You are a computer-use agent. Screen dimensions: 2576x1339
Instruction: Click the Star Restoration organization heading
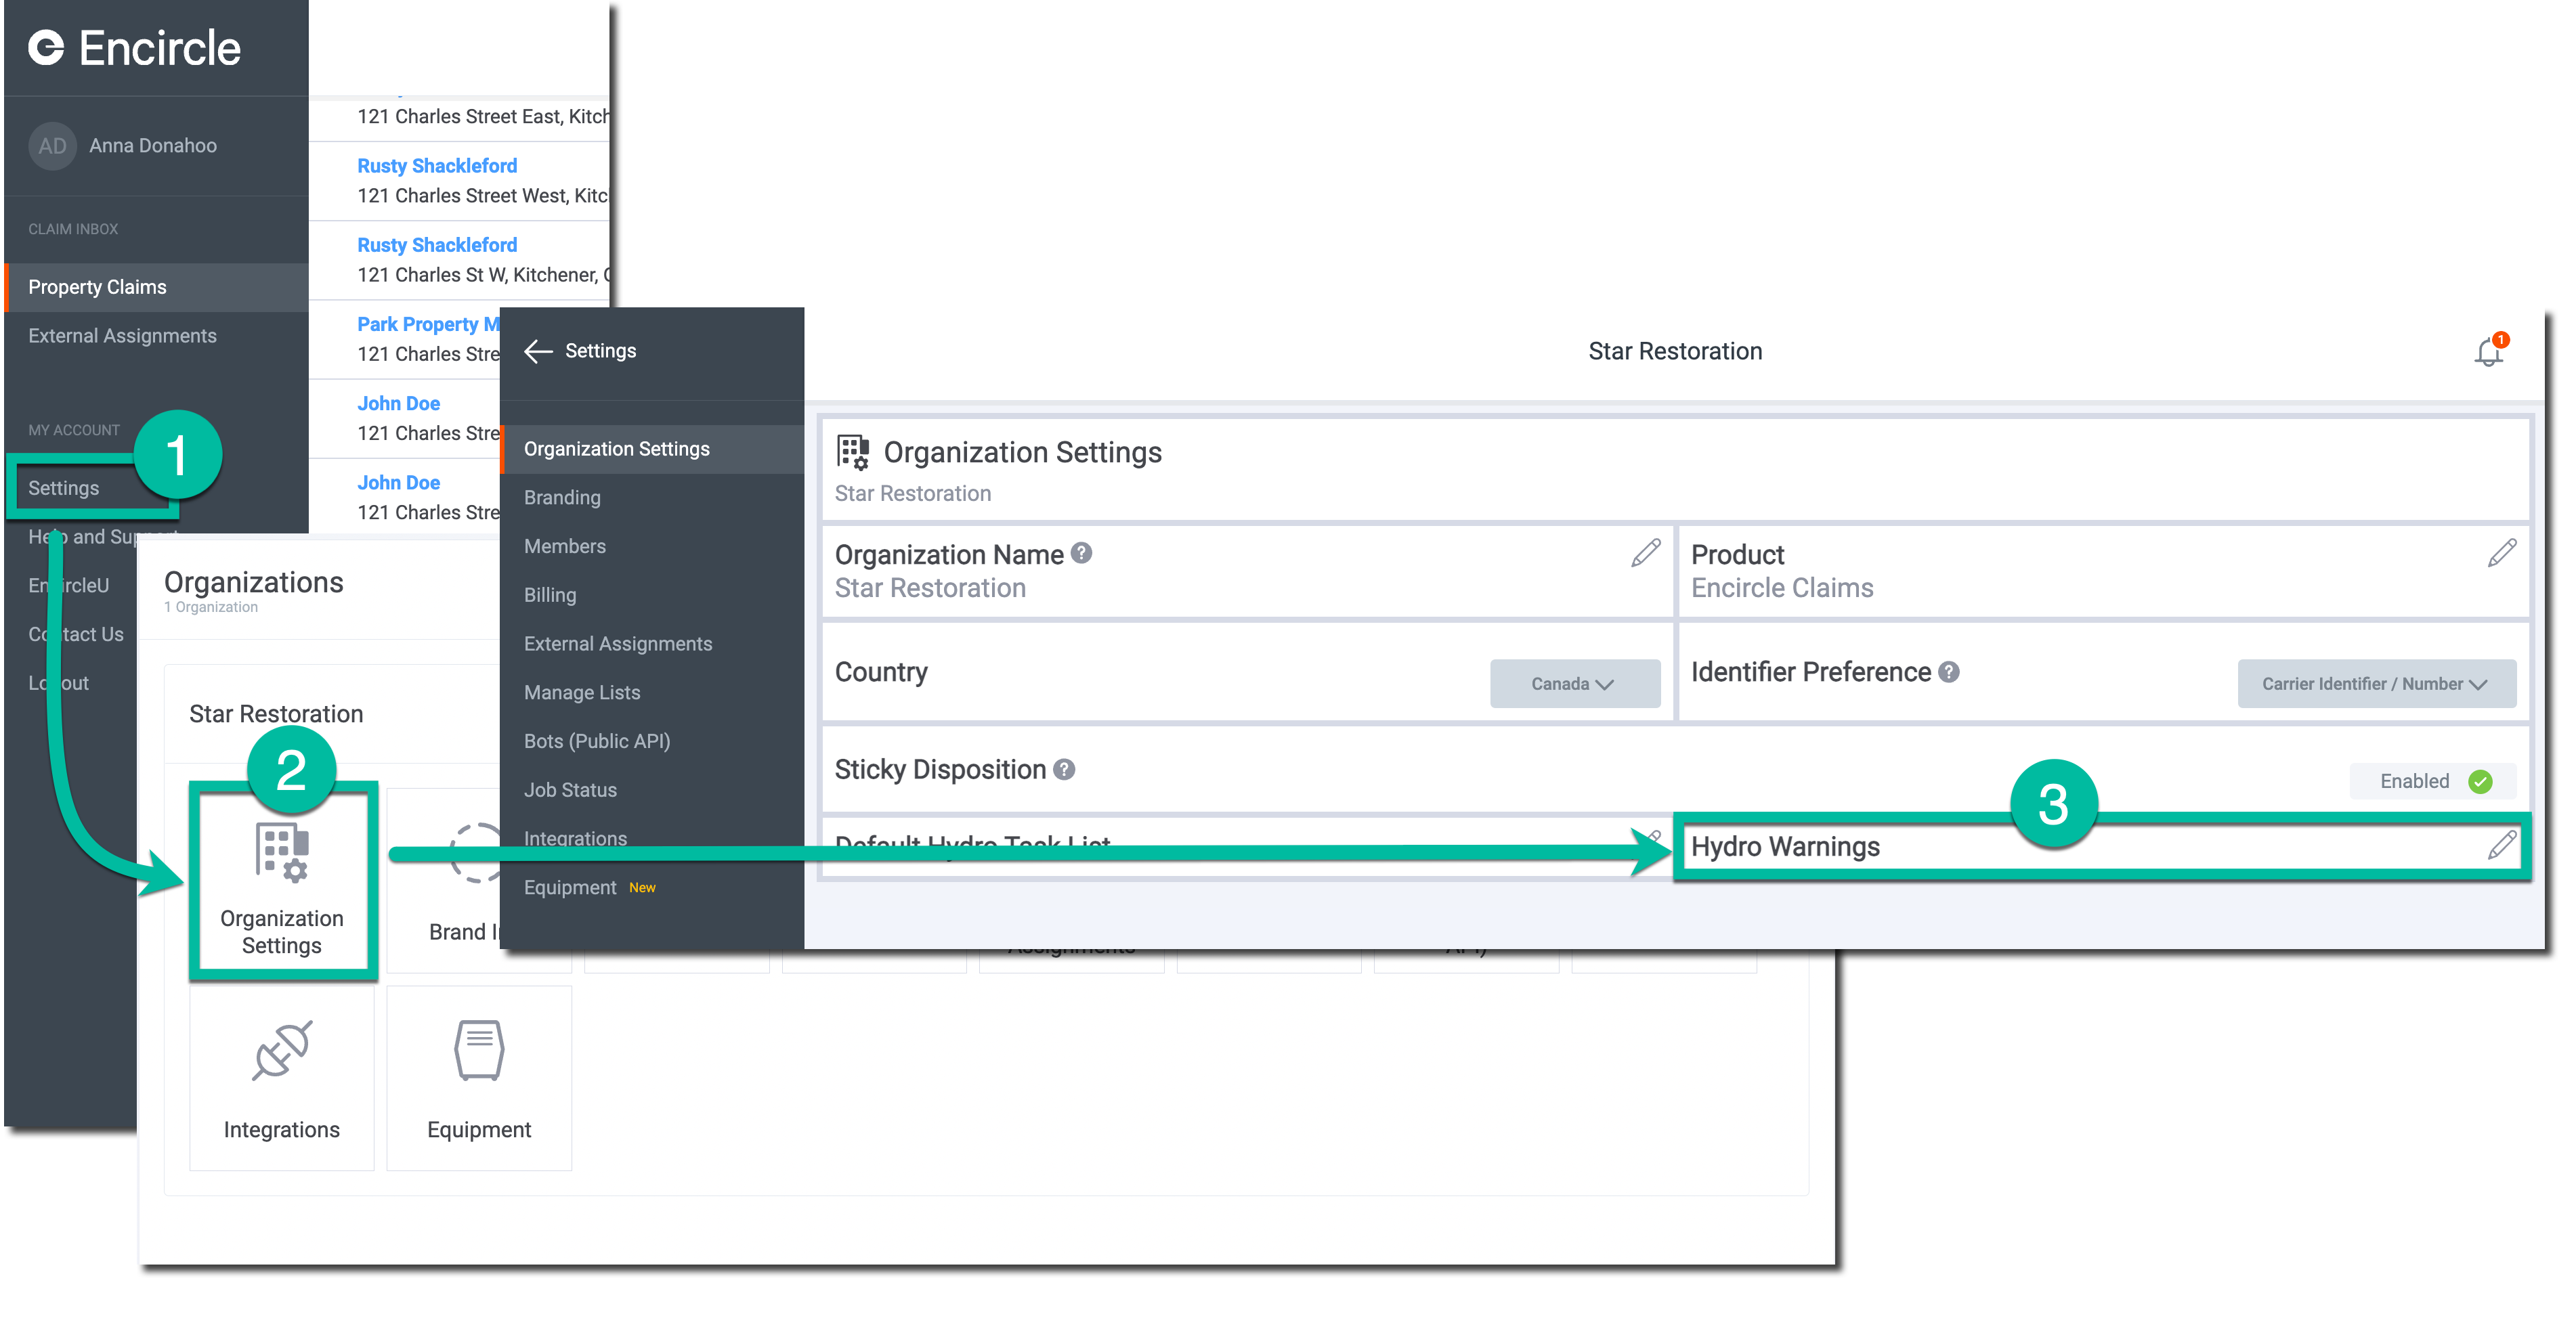coord(276,714)
